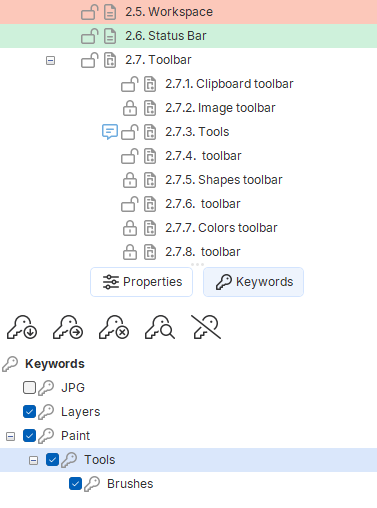The width and height of the screenshot is (377, 508).
Task: Click the document icon of 2.5. Workspace
Action: coord(110,12)
